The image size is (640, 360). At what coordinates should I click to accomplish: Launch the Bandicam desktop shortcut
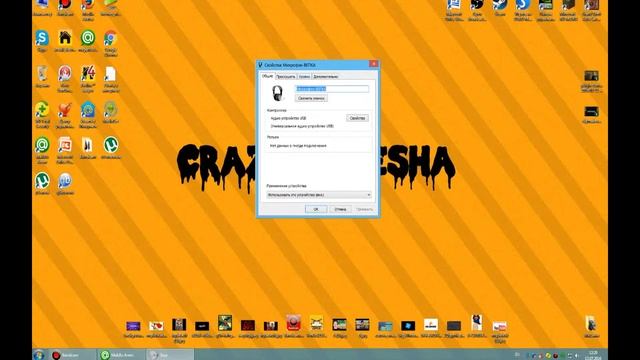[x=65, y=5]
